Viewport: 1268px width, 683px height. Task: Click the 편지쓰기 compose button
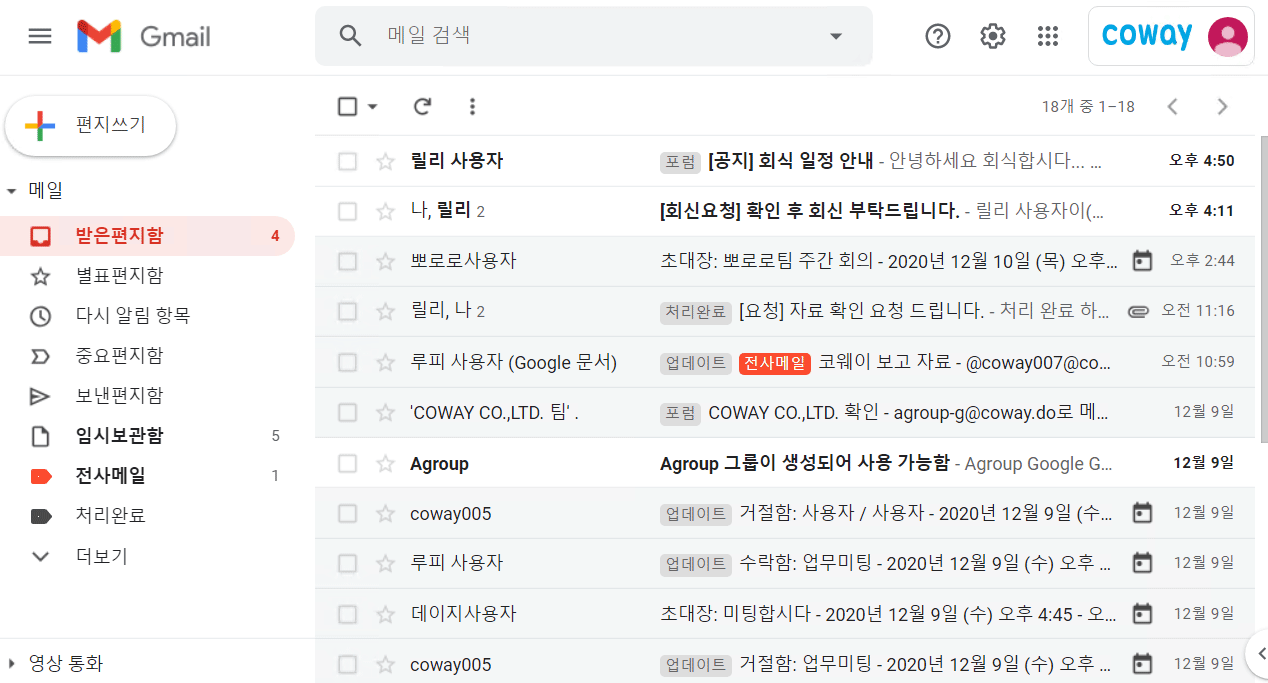coord(91,126)
